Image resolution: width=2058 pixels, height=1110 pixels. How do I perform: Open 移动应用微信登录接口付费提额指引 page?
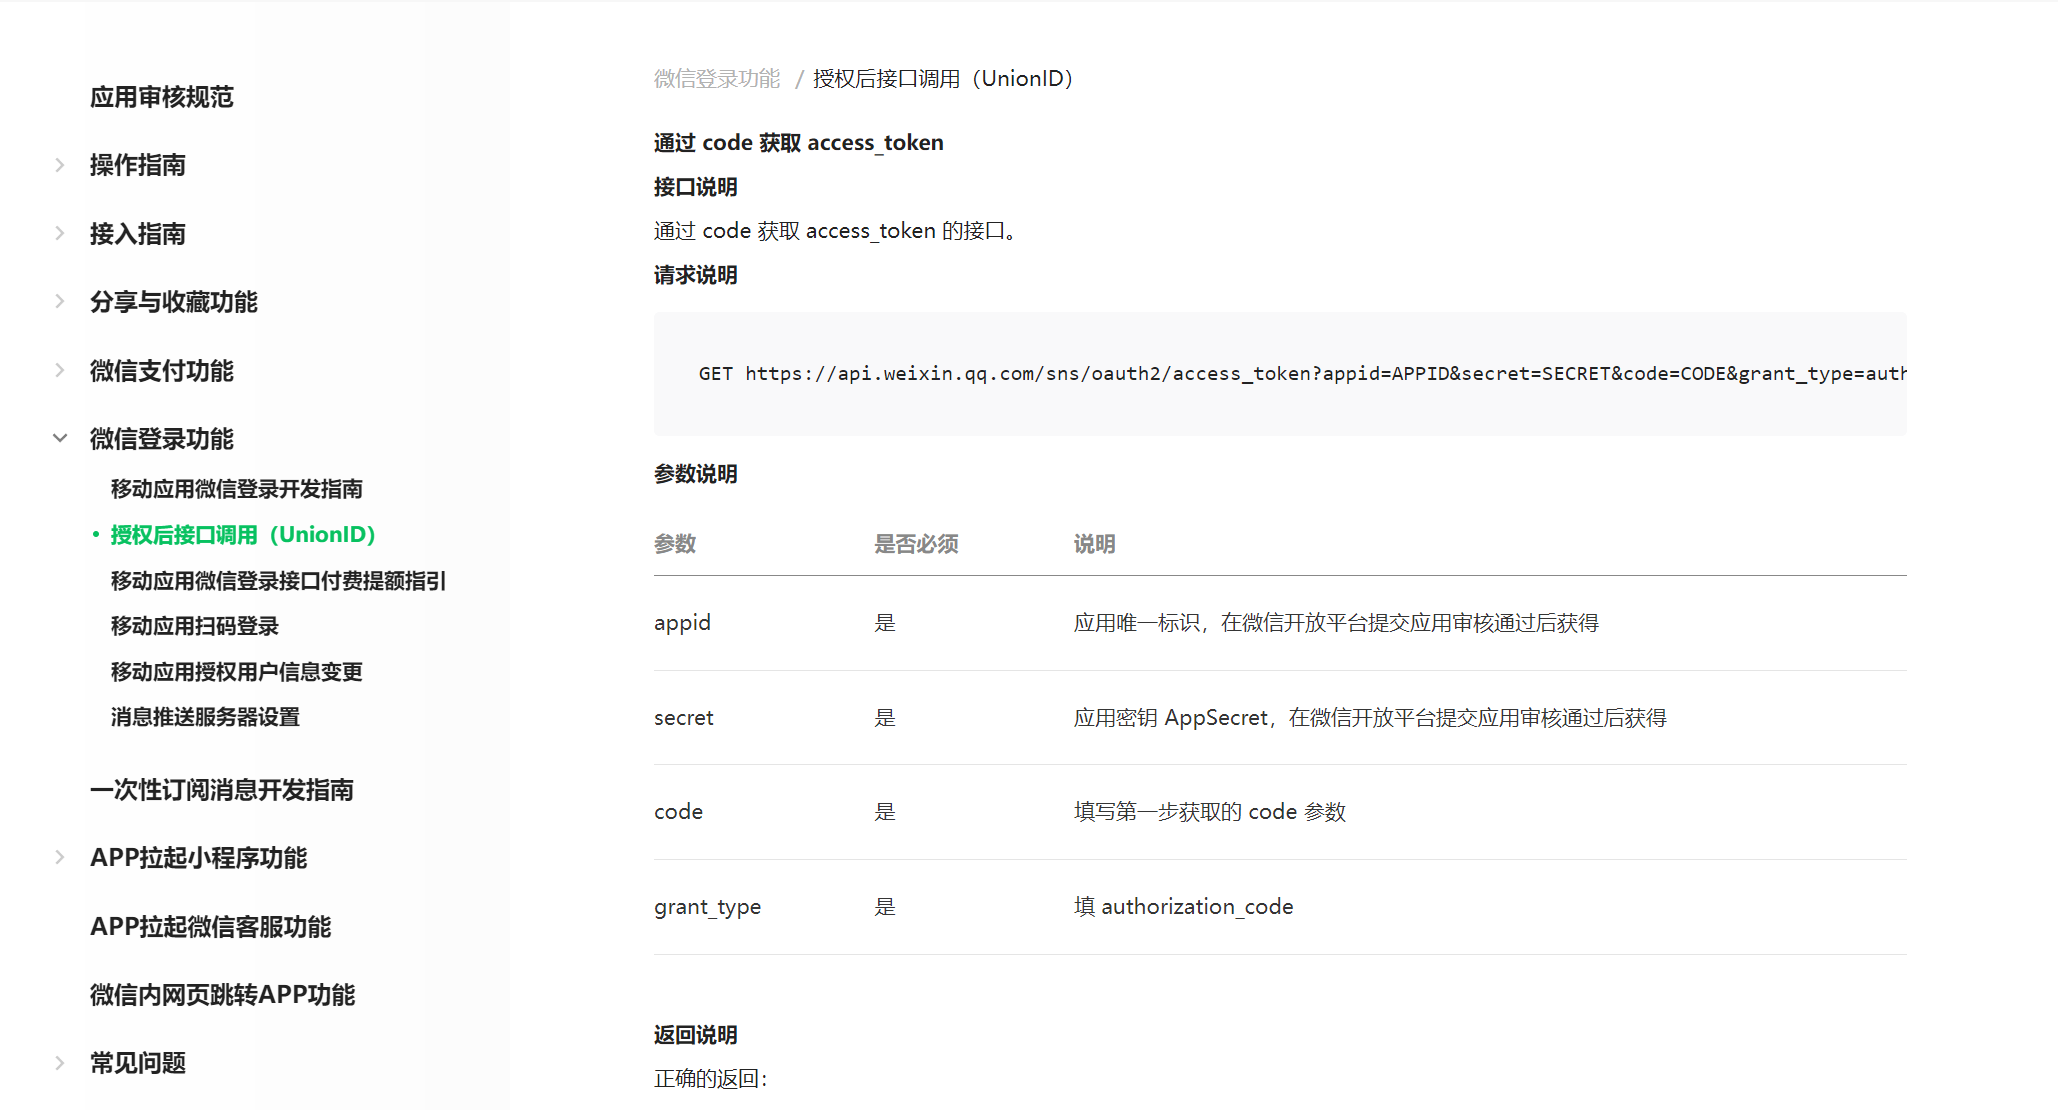278,581
